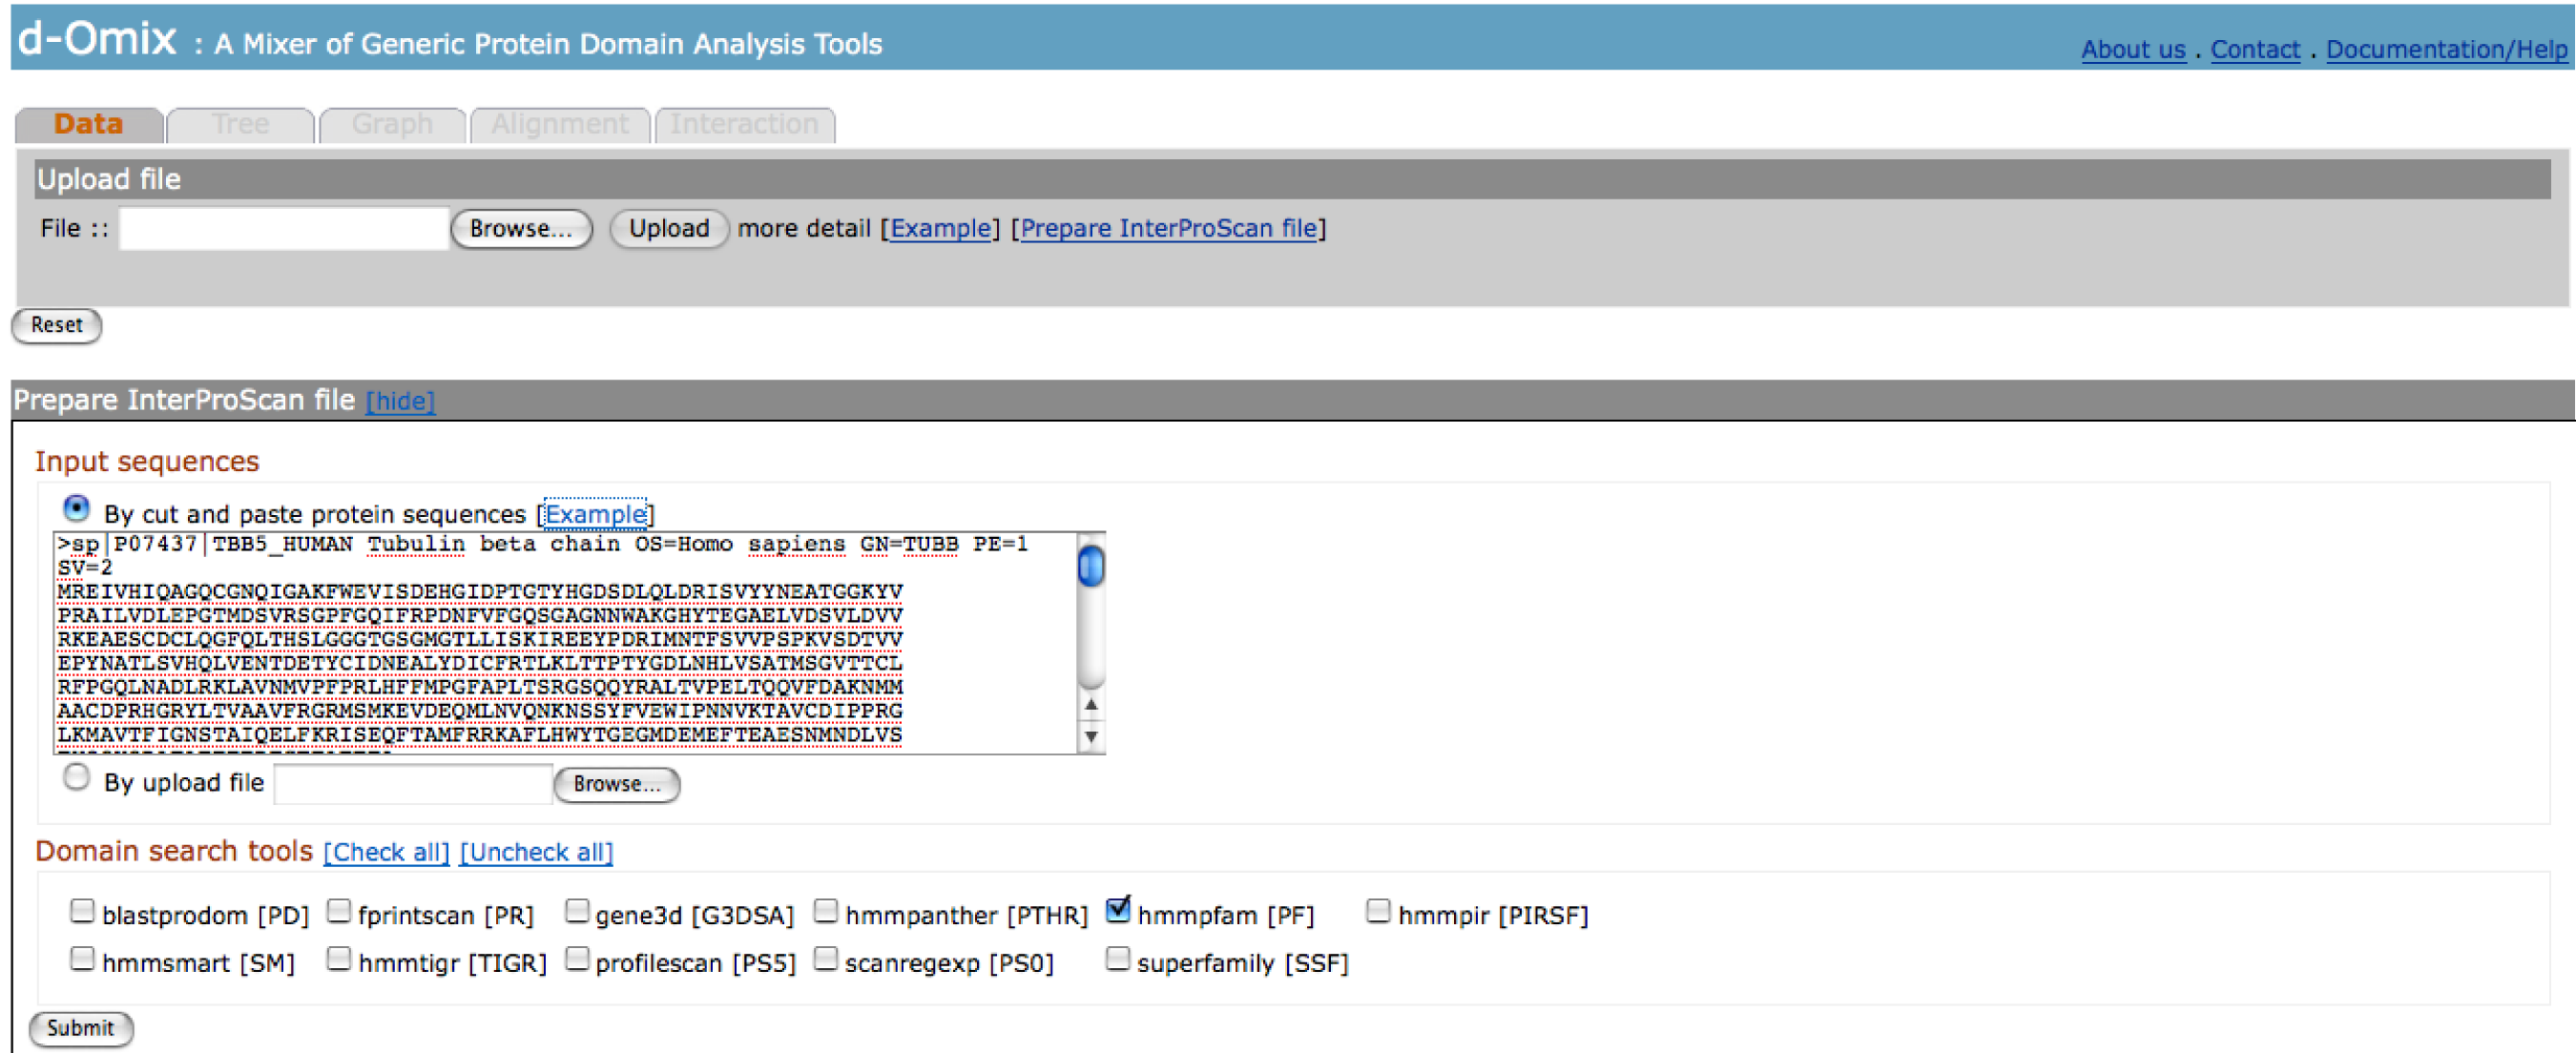The width and height of the screenshot is (2576, 1053).
Task: Enable gene3d [G3DSA] checkbox
Action: pos(577,911)
